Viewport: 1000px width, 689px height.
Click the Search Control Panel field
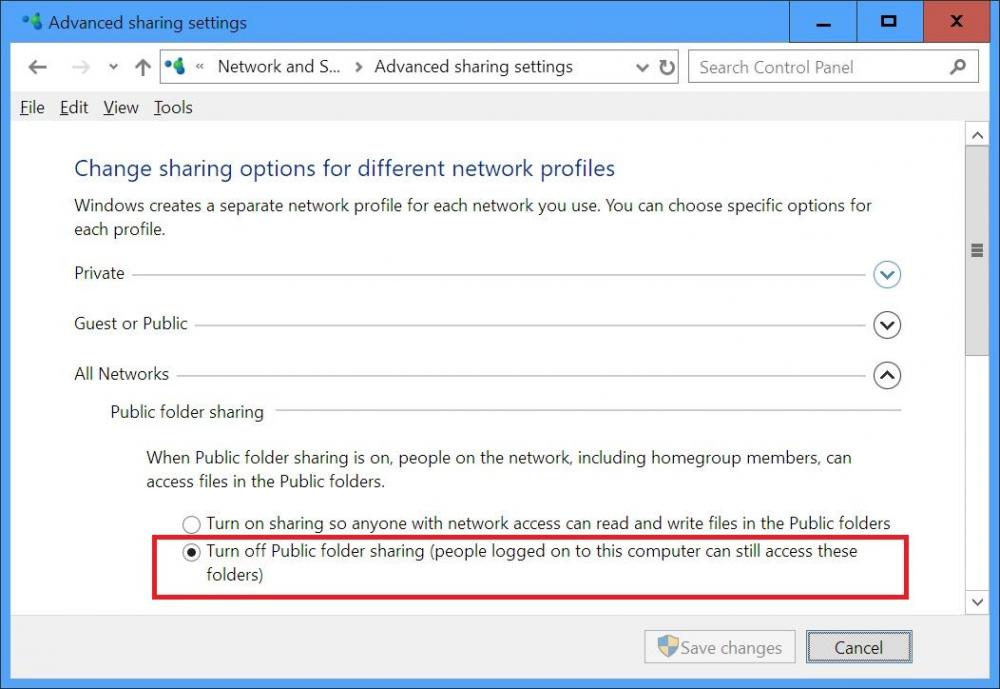click(833, 67)
